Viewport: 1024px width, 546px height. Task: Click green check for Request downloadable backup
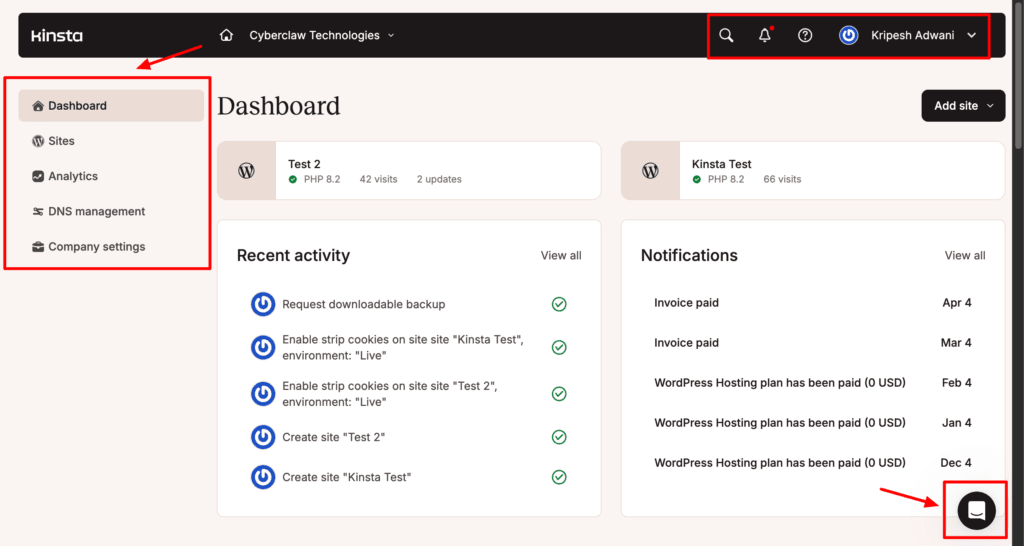click(x=559, y=304)
